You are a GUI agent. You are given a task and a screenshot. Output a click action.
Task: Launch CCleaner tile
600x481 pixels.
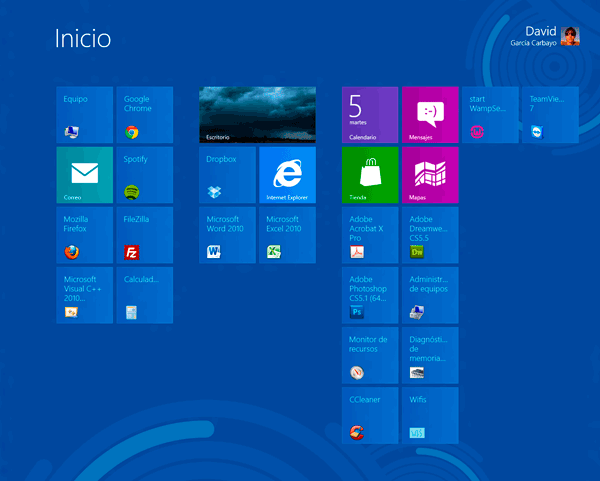click(370, 415)
